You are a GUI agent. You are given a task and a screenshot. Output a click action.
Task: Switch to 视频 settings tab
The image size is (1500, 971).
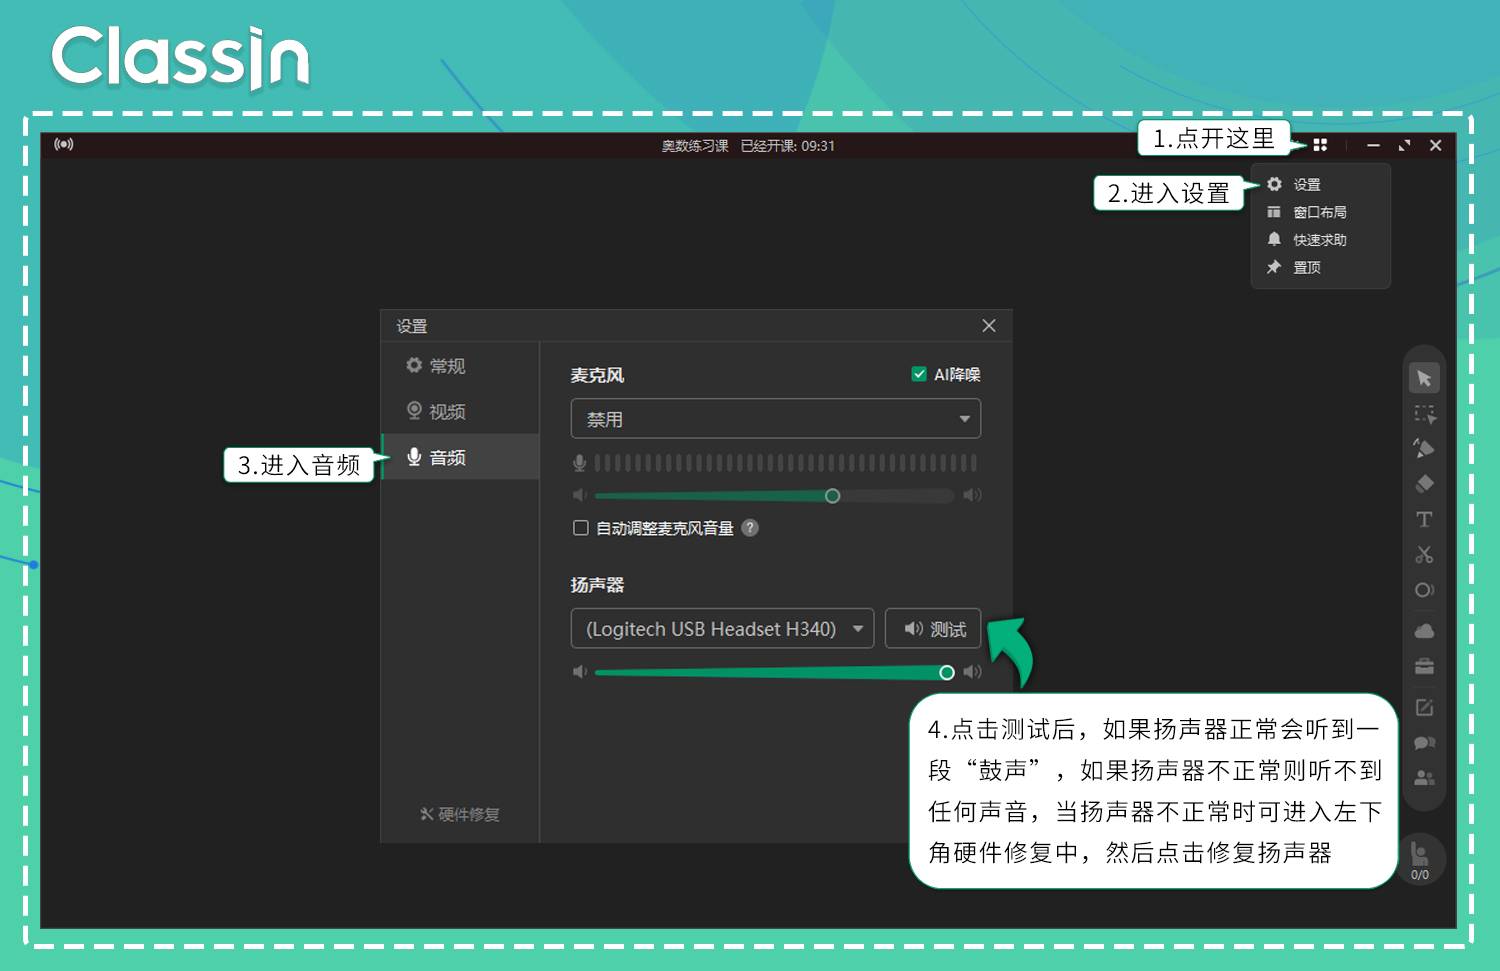[461, 412]
